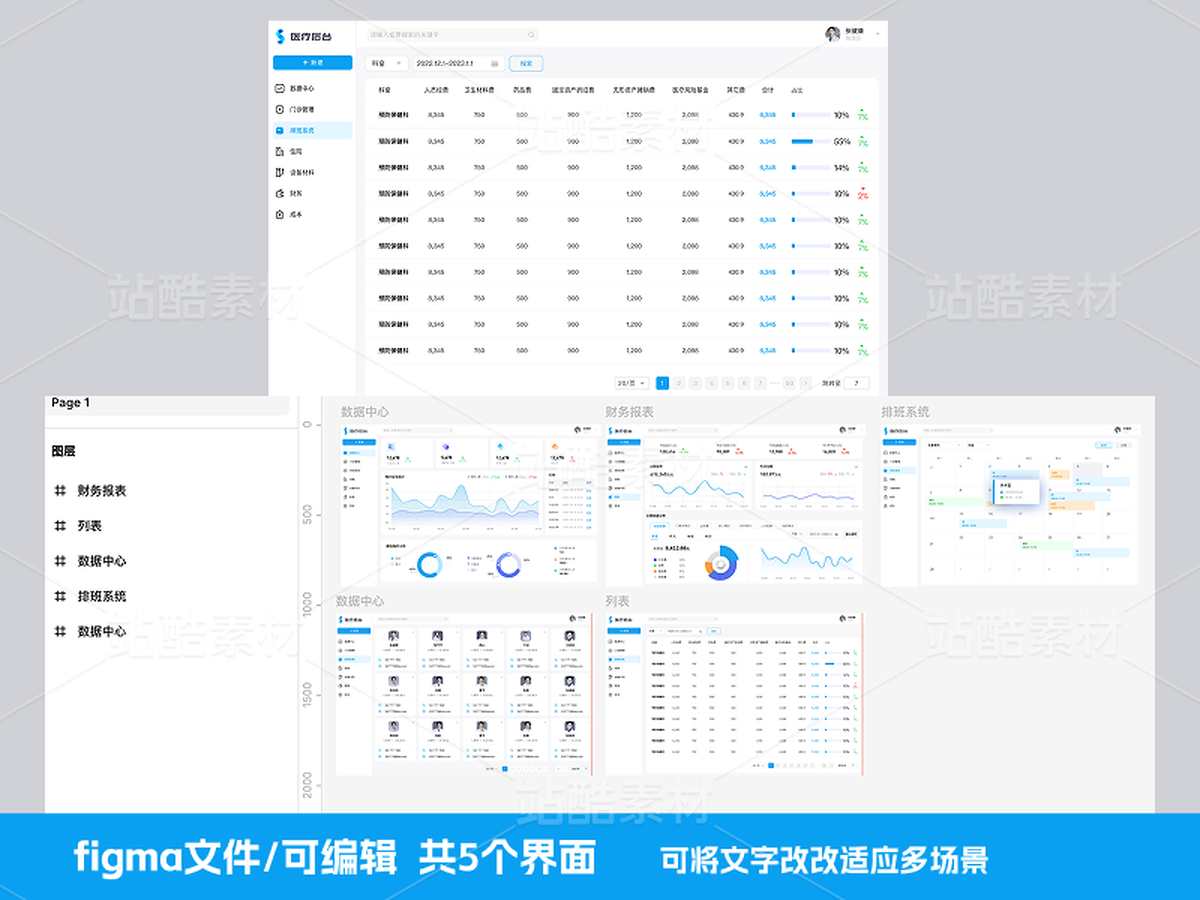Screen dimensions: 1200x900
Task: Select the 列表 layer in the layers panel
Action: point(90,525)
